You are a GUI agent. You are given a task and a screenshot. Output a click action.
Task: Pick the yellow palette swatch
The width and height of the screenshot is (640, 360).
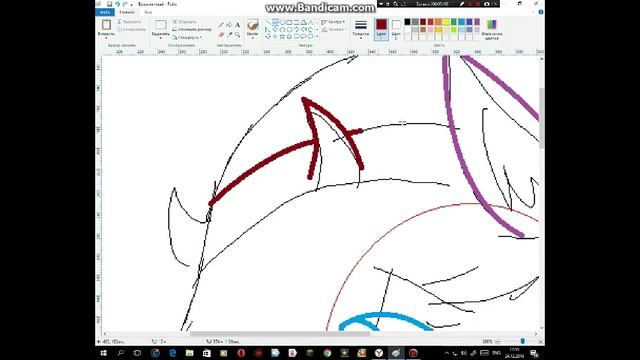446,22
